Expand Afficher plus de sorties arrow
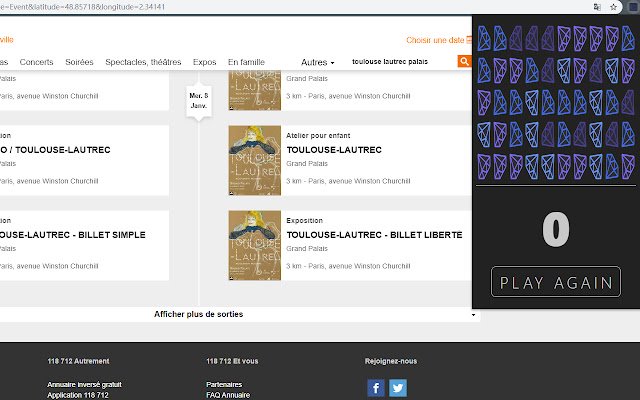The width and height of the screenshot is (640, 400). pos(473,315)
